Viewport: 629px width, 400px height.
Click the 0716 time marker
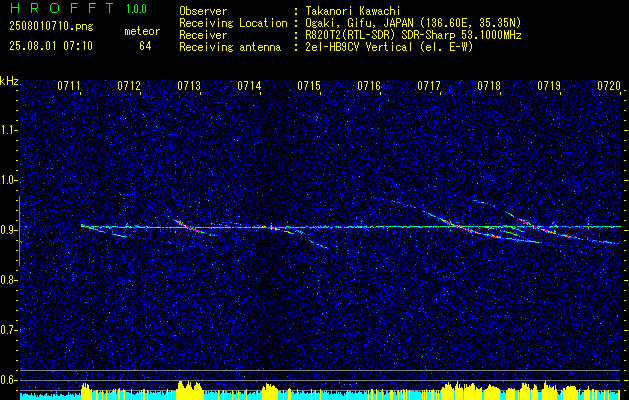click(x=369, y=85)
